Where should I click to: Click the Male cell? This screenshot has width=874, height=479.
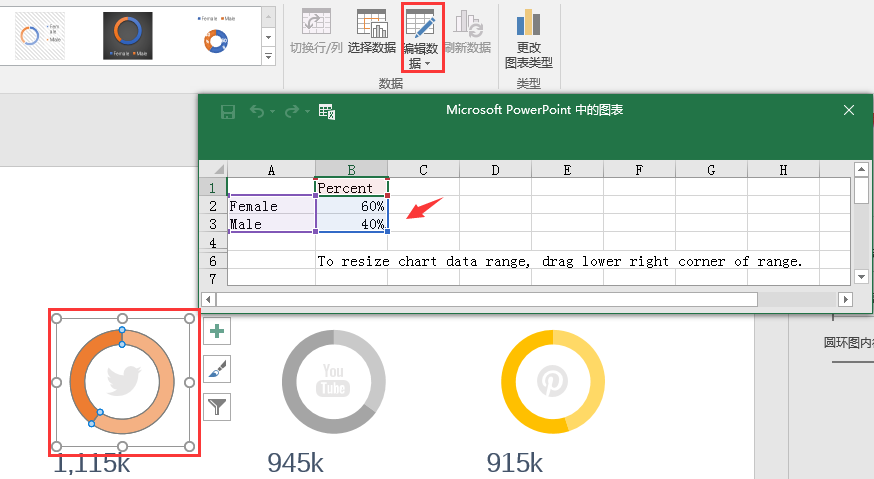pos(271,224)
